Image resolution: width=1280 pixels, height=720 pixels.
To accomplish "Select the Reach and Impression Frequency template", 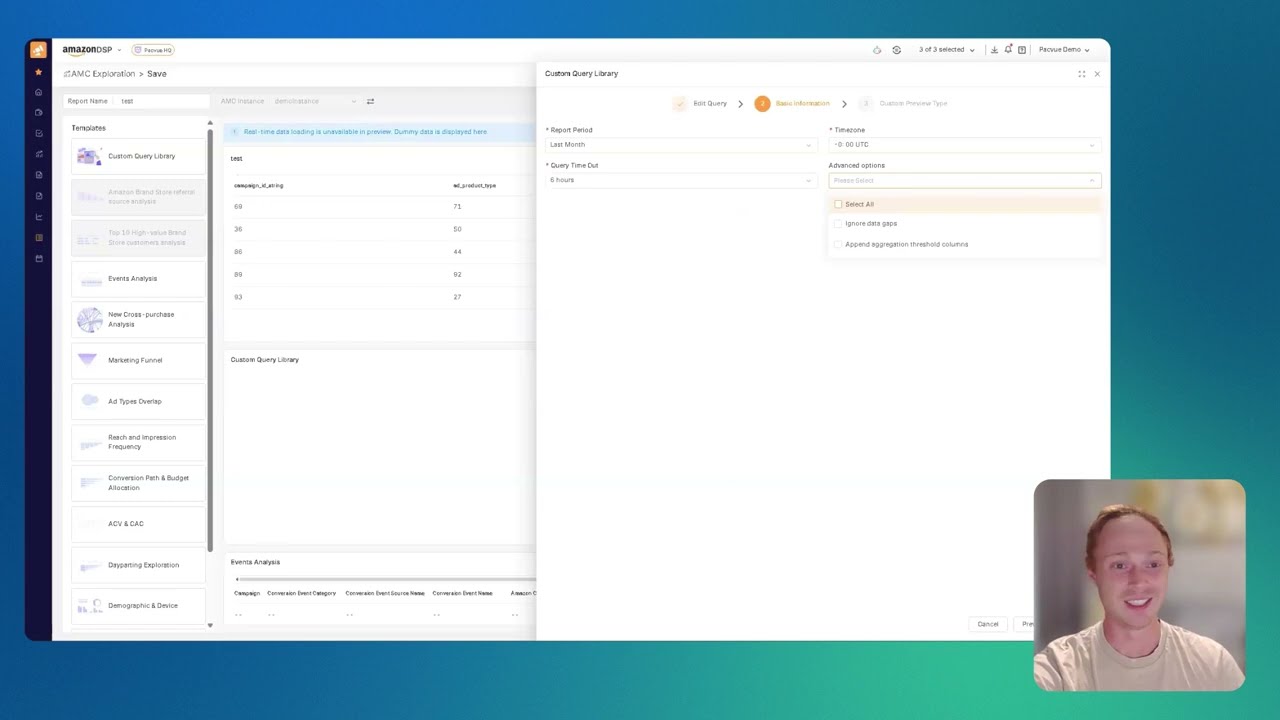I will click(x=138, y=442).
